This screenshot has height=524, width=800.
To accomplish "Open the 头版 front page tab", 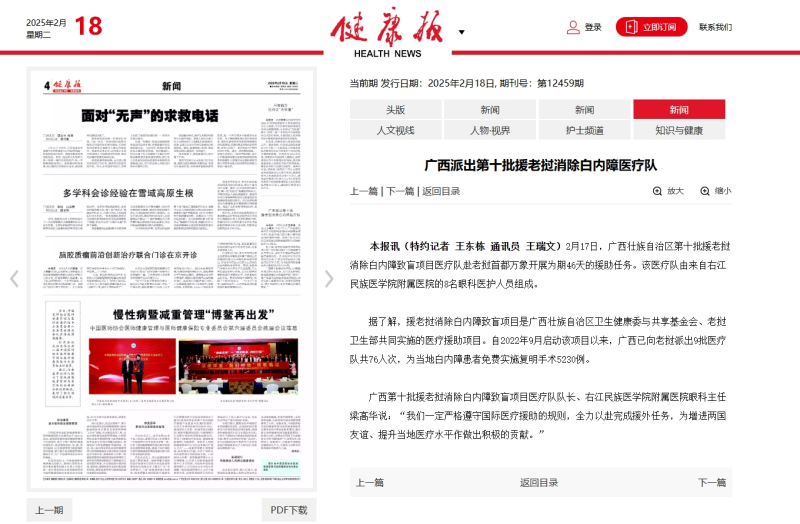I will 395,109.
